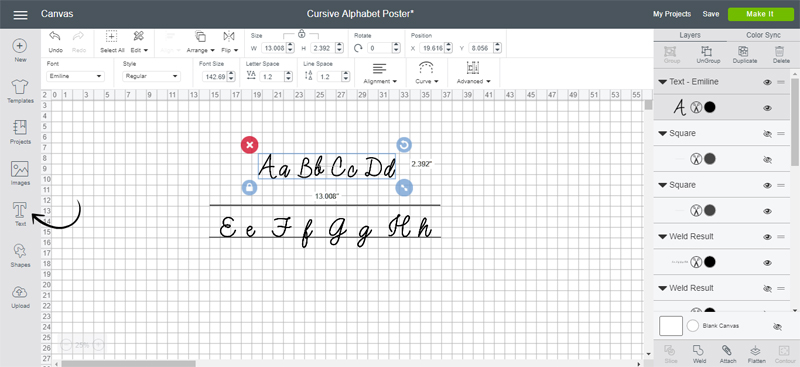Screen dimensions: 800x367
Task: Show the first Square sublayer
Action: pyautogui.click(x=767, y=160)
